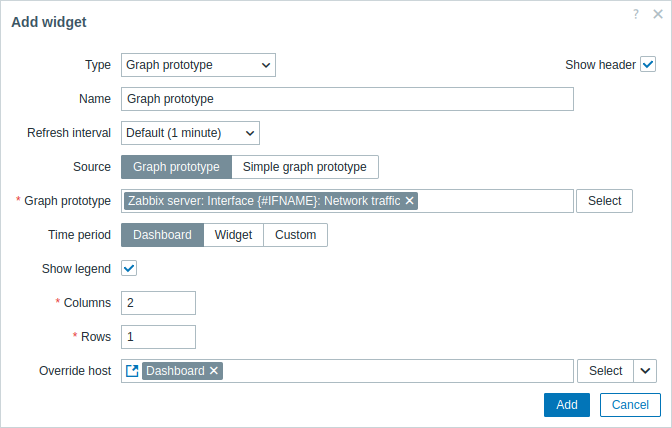Cancel the widget dialog
Viewport: 672px width, 428px height.
pyautogui.click(x=630, y=404)
